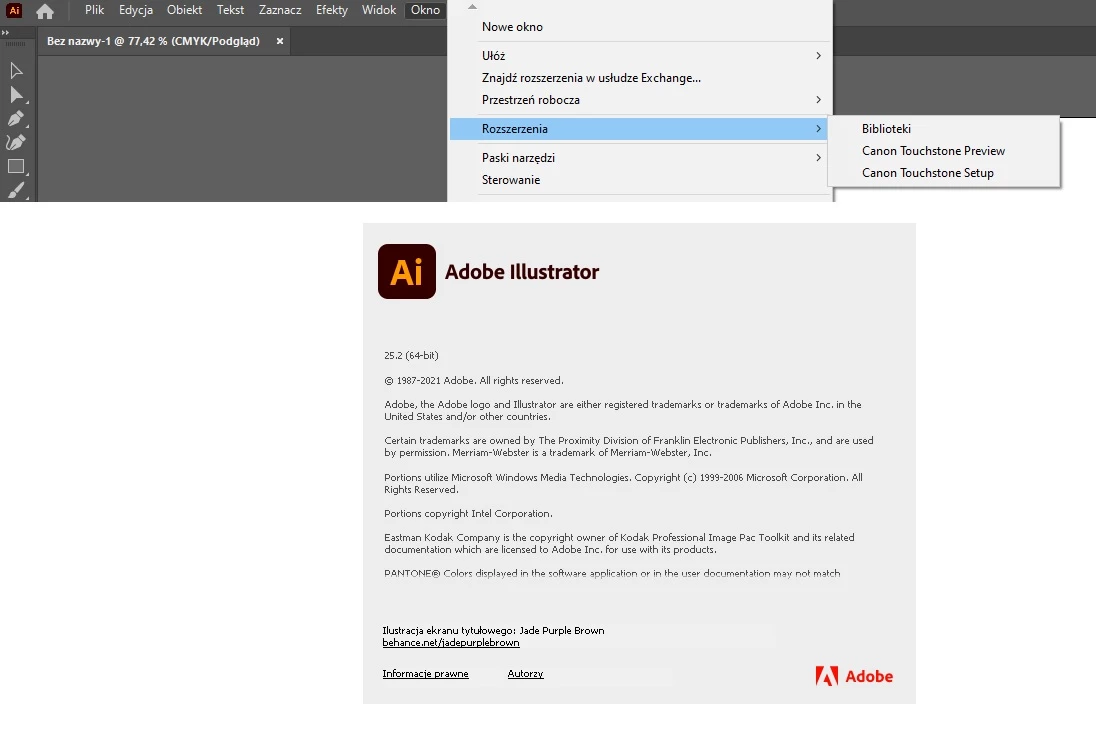The width and height of the screenshot is (1112, 742).
Task: Open the Efekty menu
Action: tap(332, 10)
